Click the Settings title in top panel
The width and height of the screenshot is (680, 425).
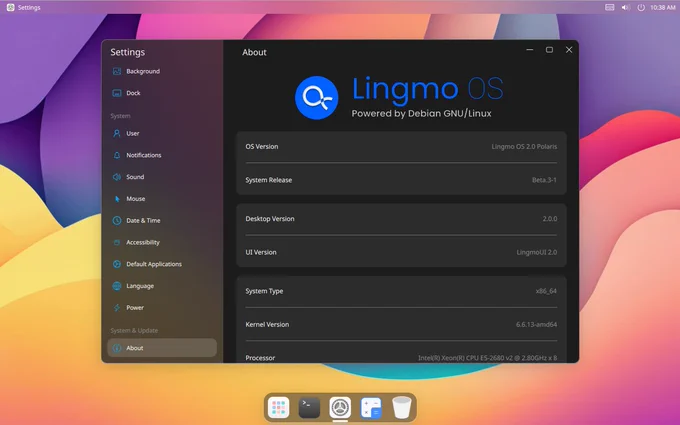(x=29, y=7)
